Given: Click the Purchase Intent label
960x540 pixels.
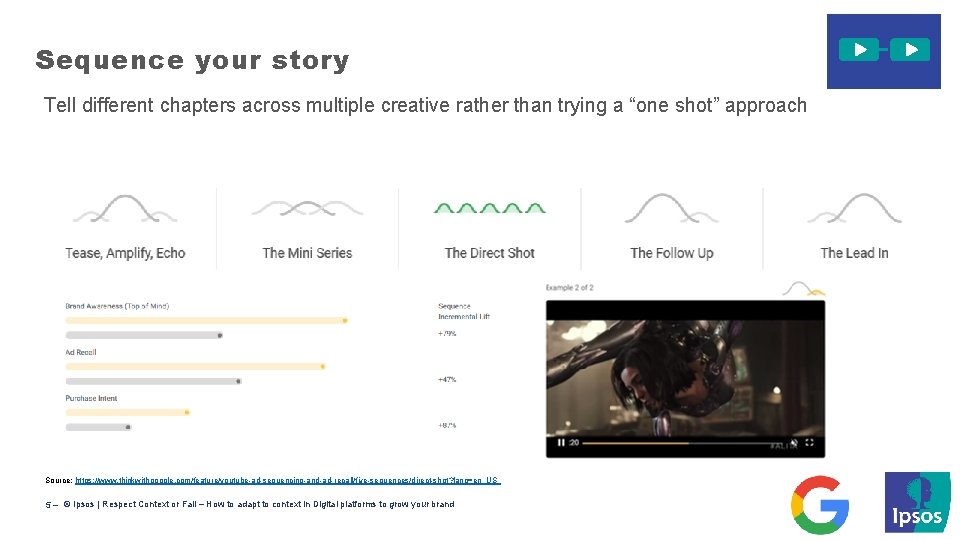Looking at the screenshot, I should pyautogui.click(x=91, y=398).
